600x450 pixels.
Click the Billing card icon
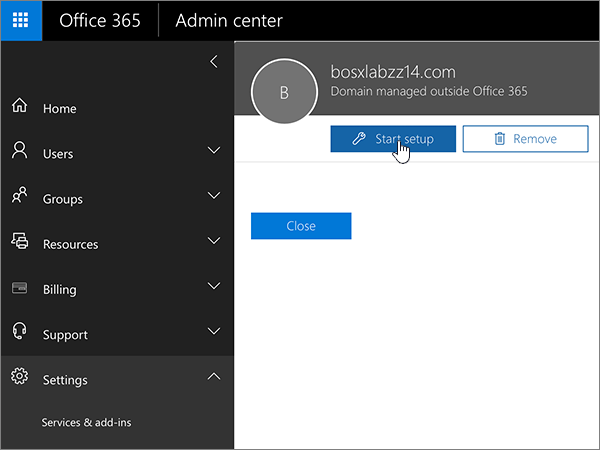19,289
